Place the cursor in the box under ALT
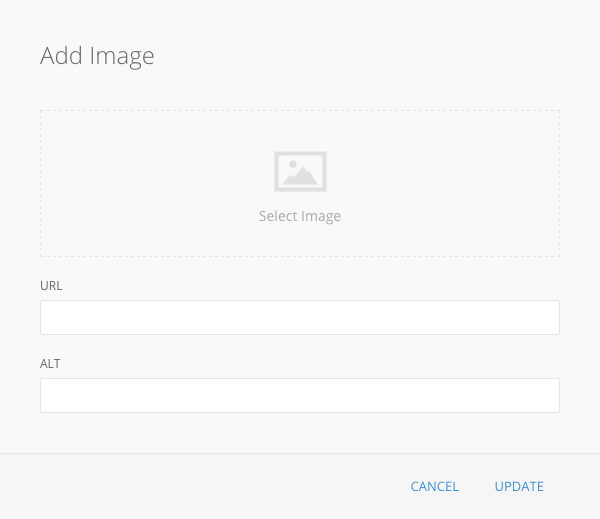 (x=300, y=395)
